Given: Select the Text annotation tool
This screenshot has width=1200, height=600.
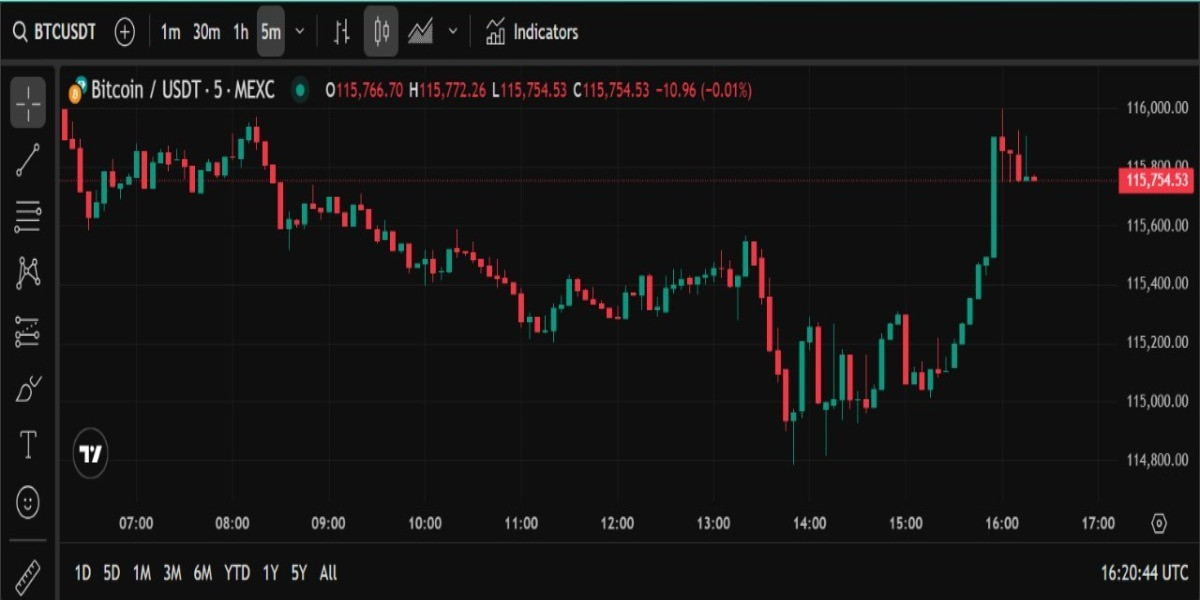Looking at the screenshot, I should (28, 444).
